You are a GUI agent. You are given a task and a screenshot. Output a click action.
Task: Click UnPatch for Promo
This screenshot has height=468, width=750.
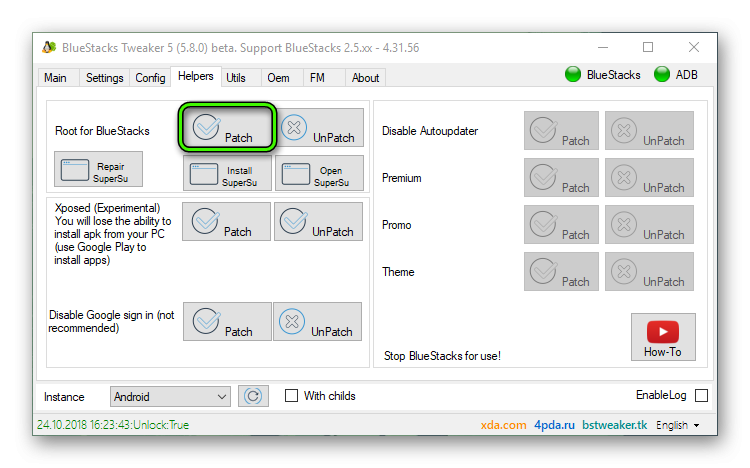649,224
